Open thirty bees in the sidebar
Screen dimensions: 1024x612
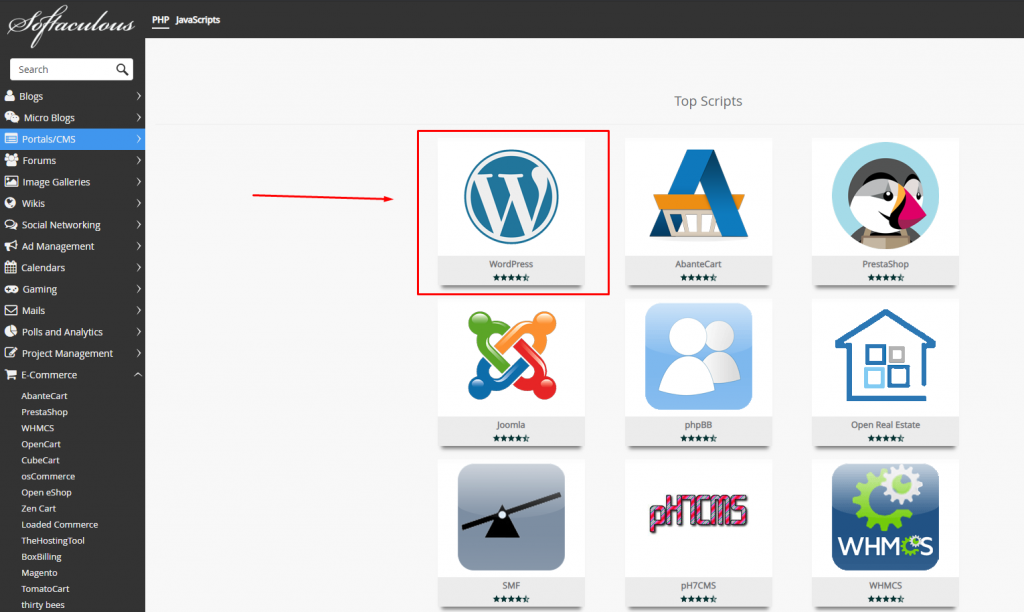[42, 605]
